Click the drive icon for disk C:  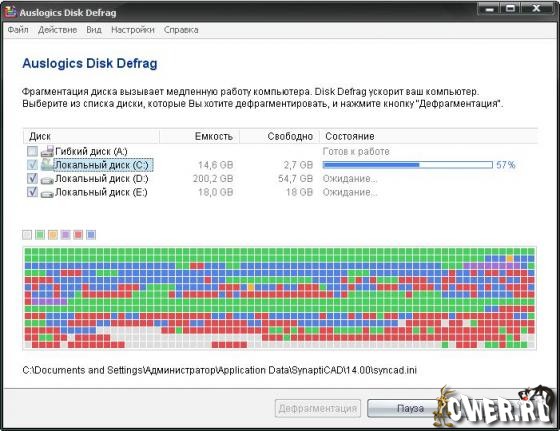[47, 165]
